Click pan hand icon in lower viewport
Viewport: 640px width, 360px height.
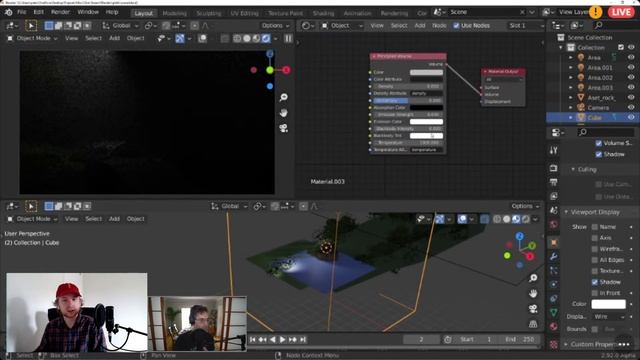click(533, 293)
